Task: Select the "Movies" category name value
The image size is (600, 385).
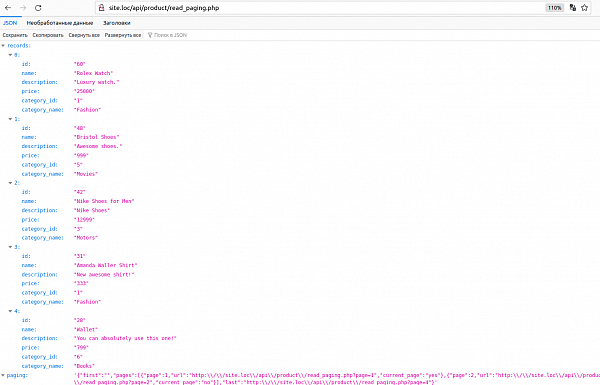Action: [86, 174]
